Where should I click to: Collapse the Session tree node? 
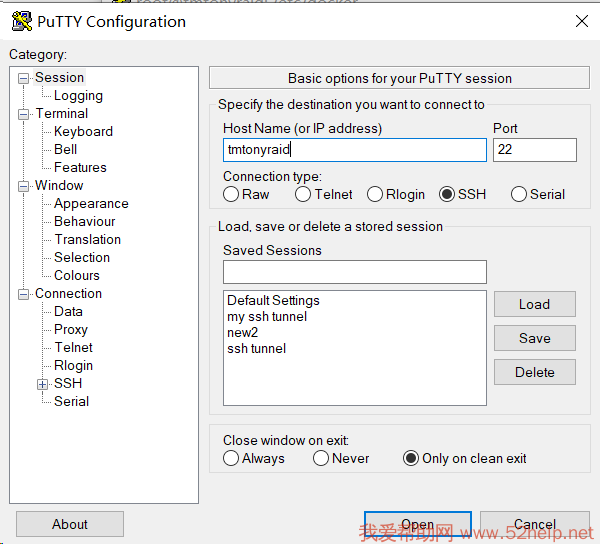[24, 78]
